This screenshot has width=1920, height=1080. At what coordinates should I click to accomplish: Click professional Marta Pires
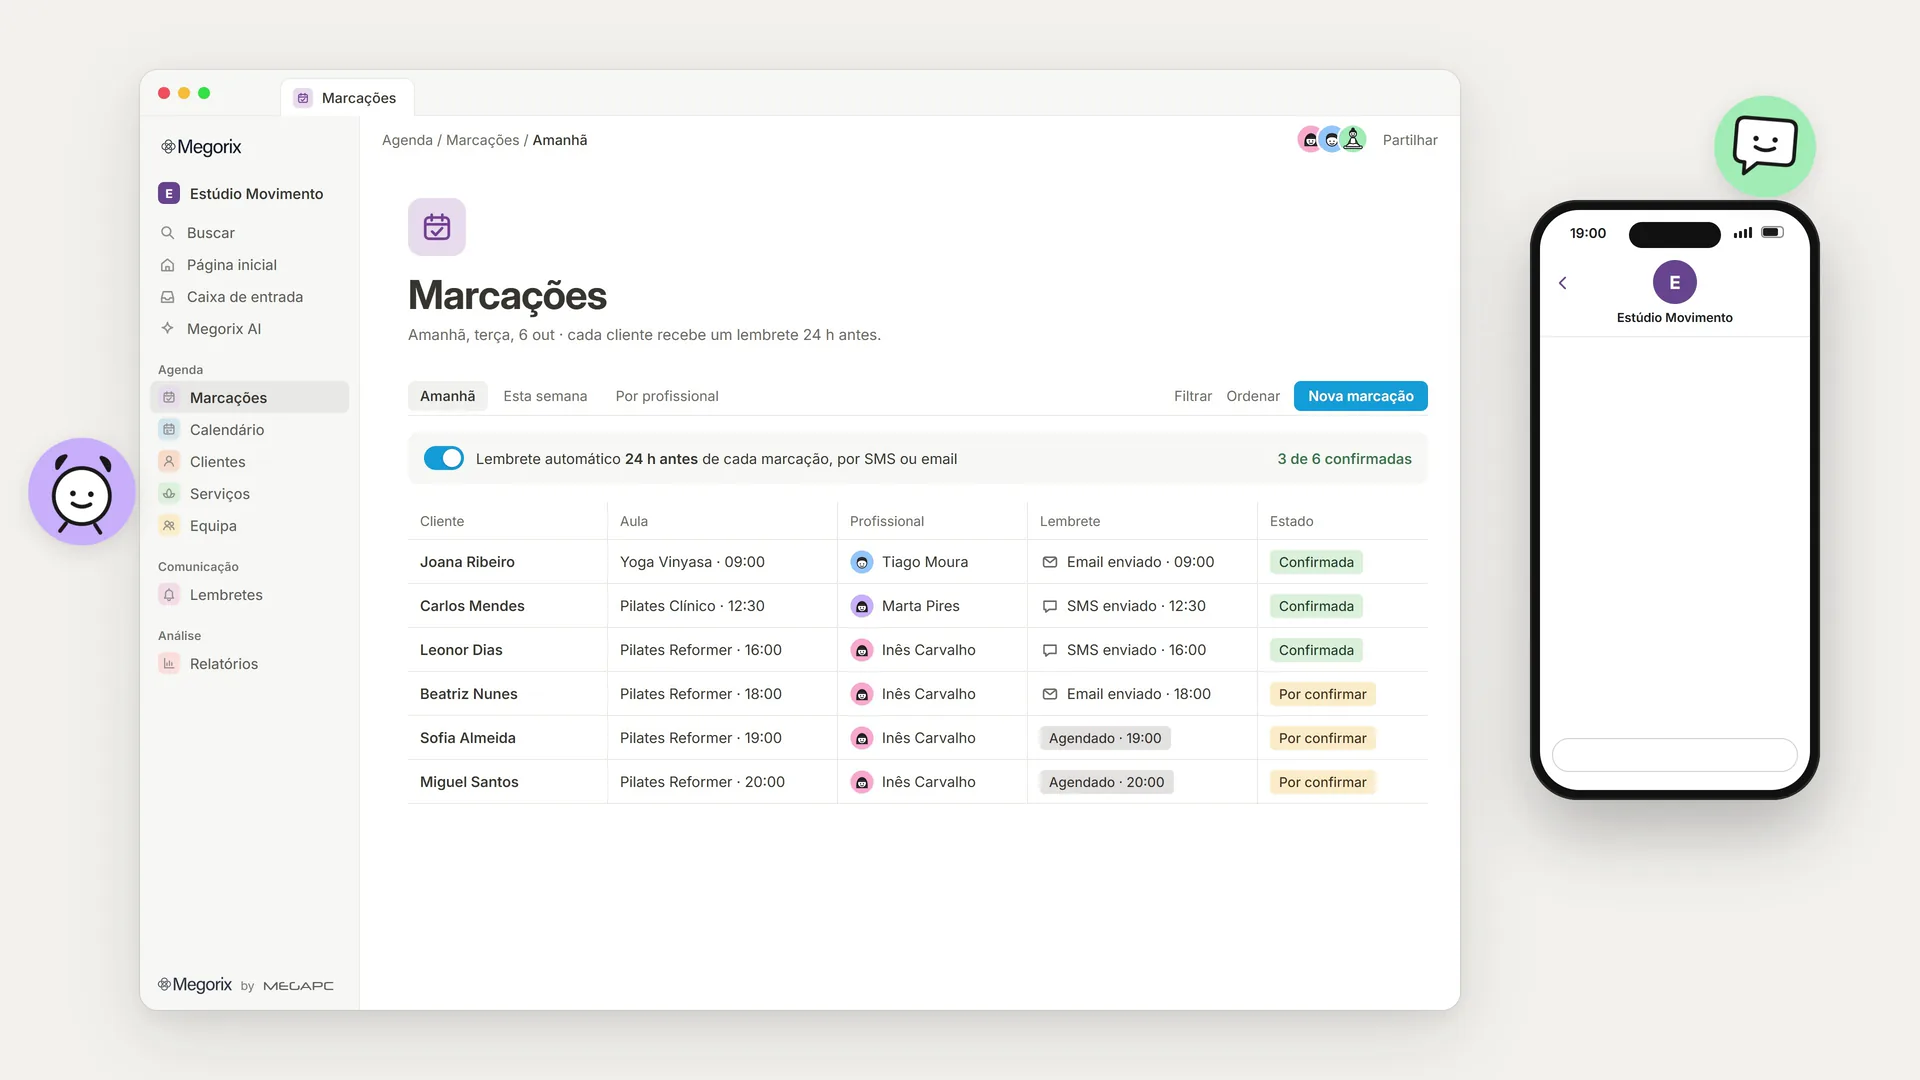tap(905, 606)
